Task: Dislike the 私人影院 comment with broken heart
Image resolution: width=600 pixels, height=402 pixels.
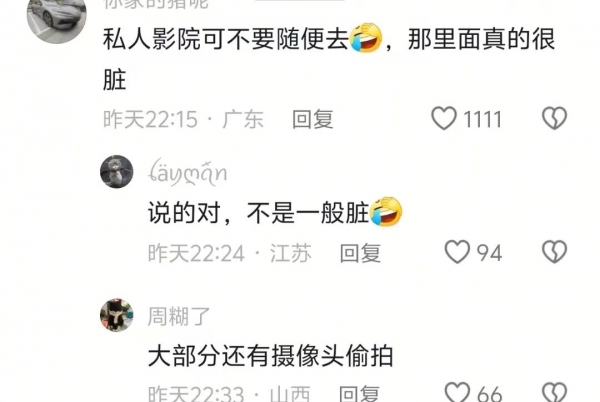Action: [554, 118]
